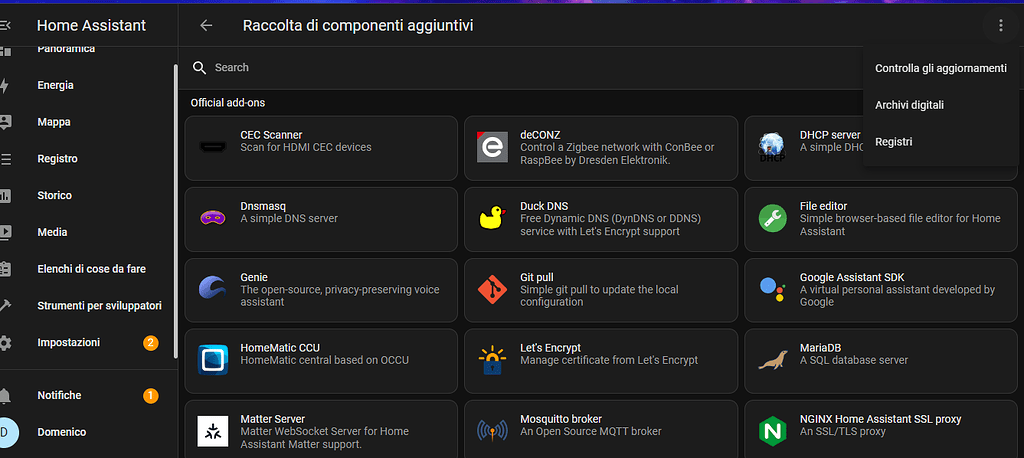The image size is (1024, 458).
Task: Open the Storico chart icon
Action: tap(5, 196)
